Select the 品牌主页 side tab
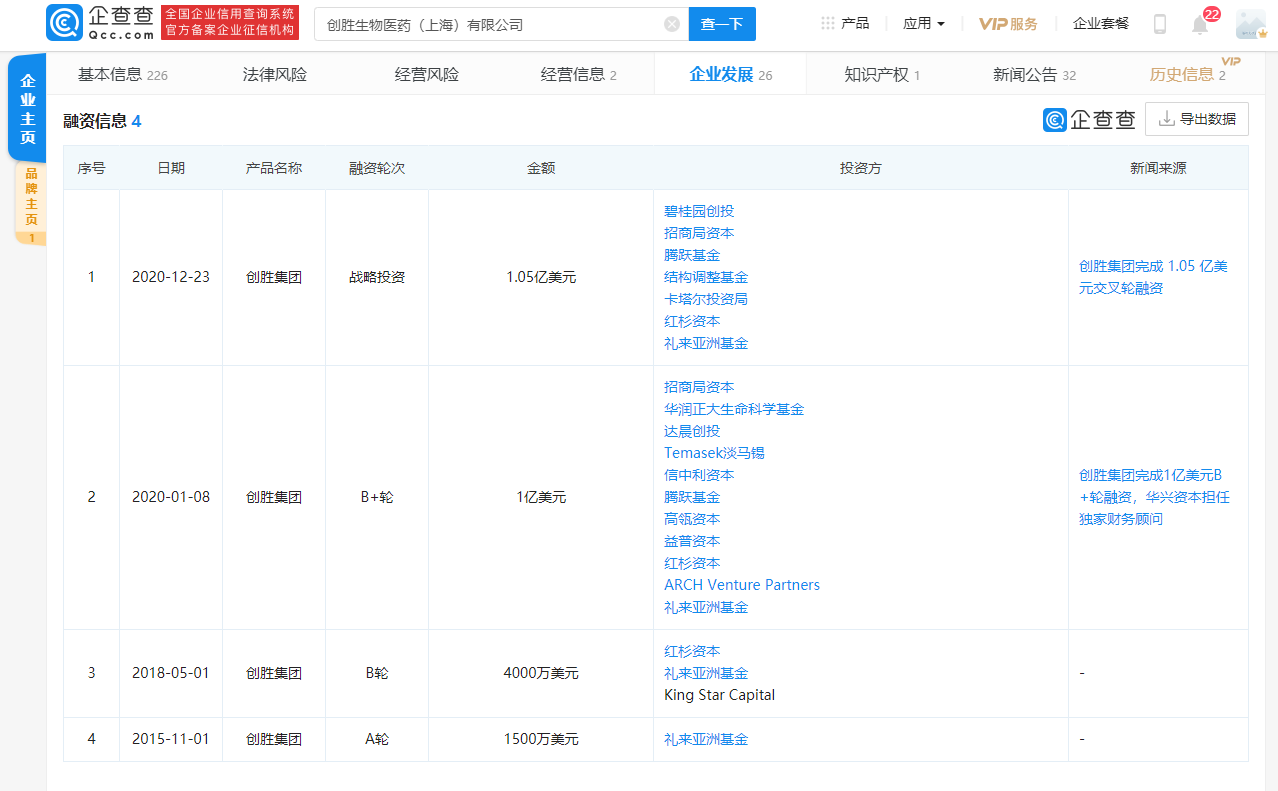The width and height of the screenshot is (1278, 791). 31,203
